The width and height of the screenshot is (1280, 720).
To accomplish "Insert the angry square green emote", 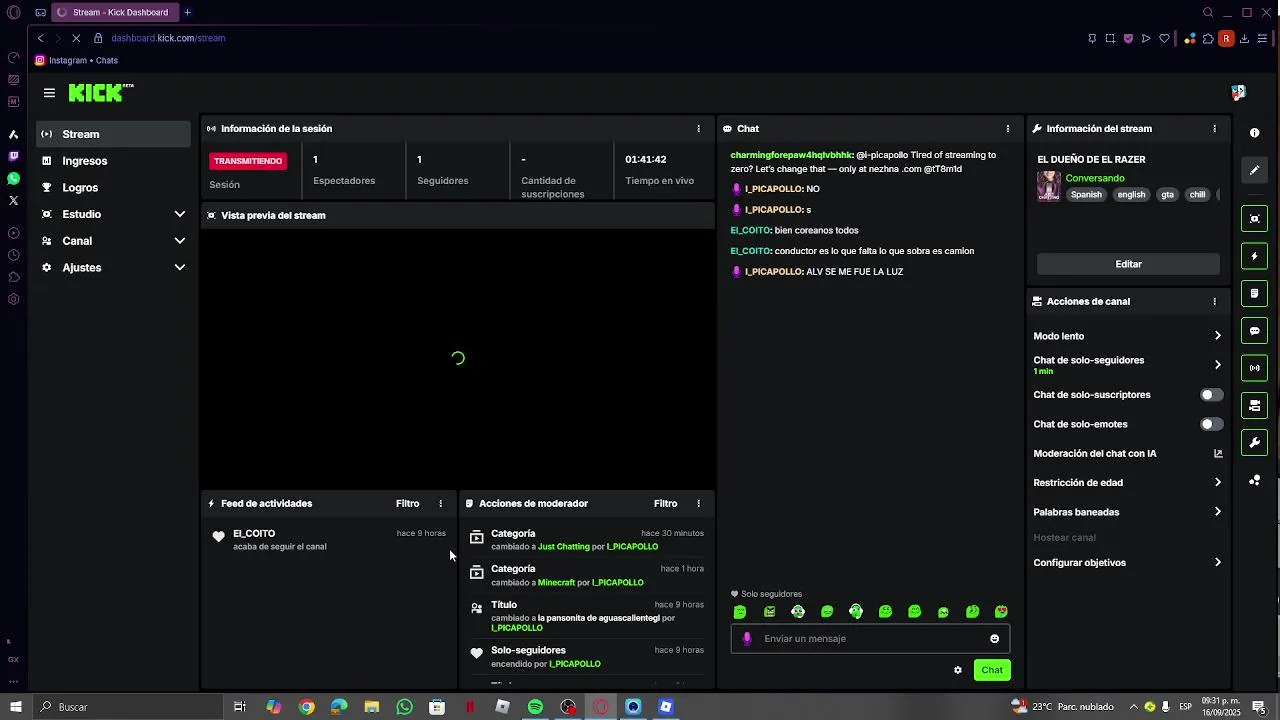I will [769, 612].
